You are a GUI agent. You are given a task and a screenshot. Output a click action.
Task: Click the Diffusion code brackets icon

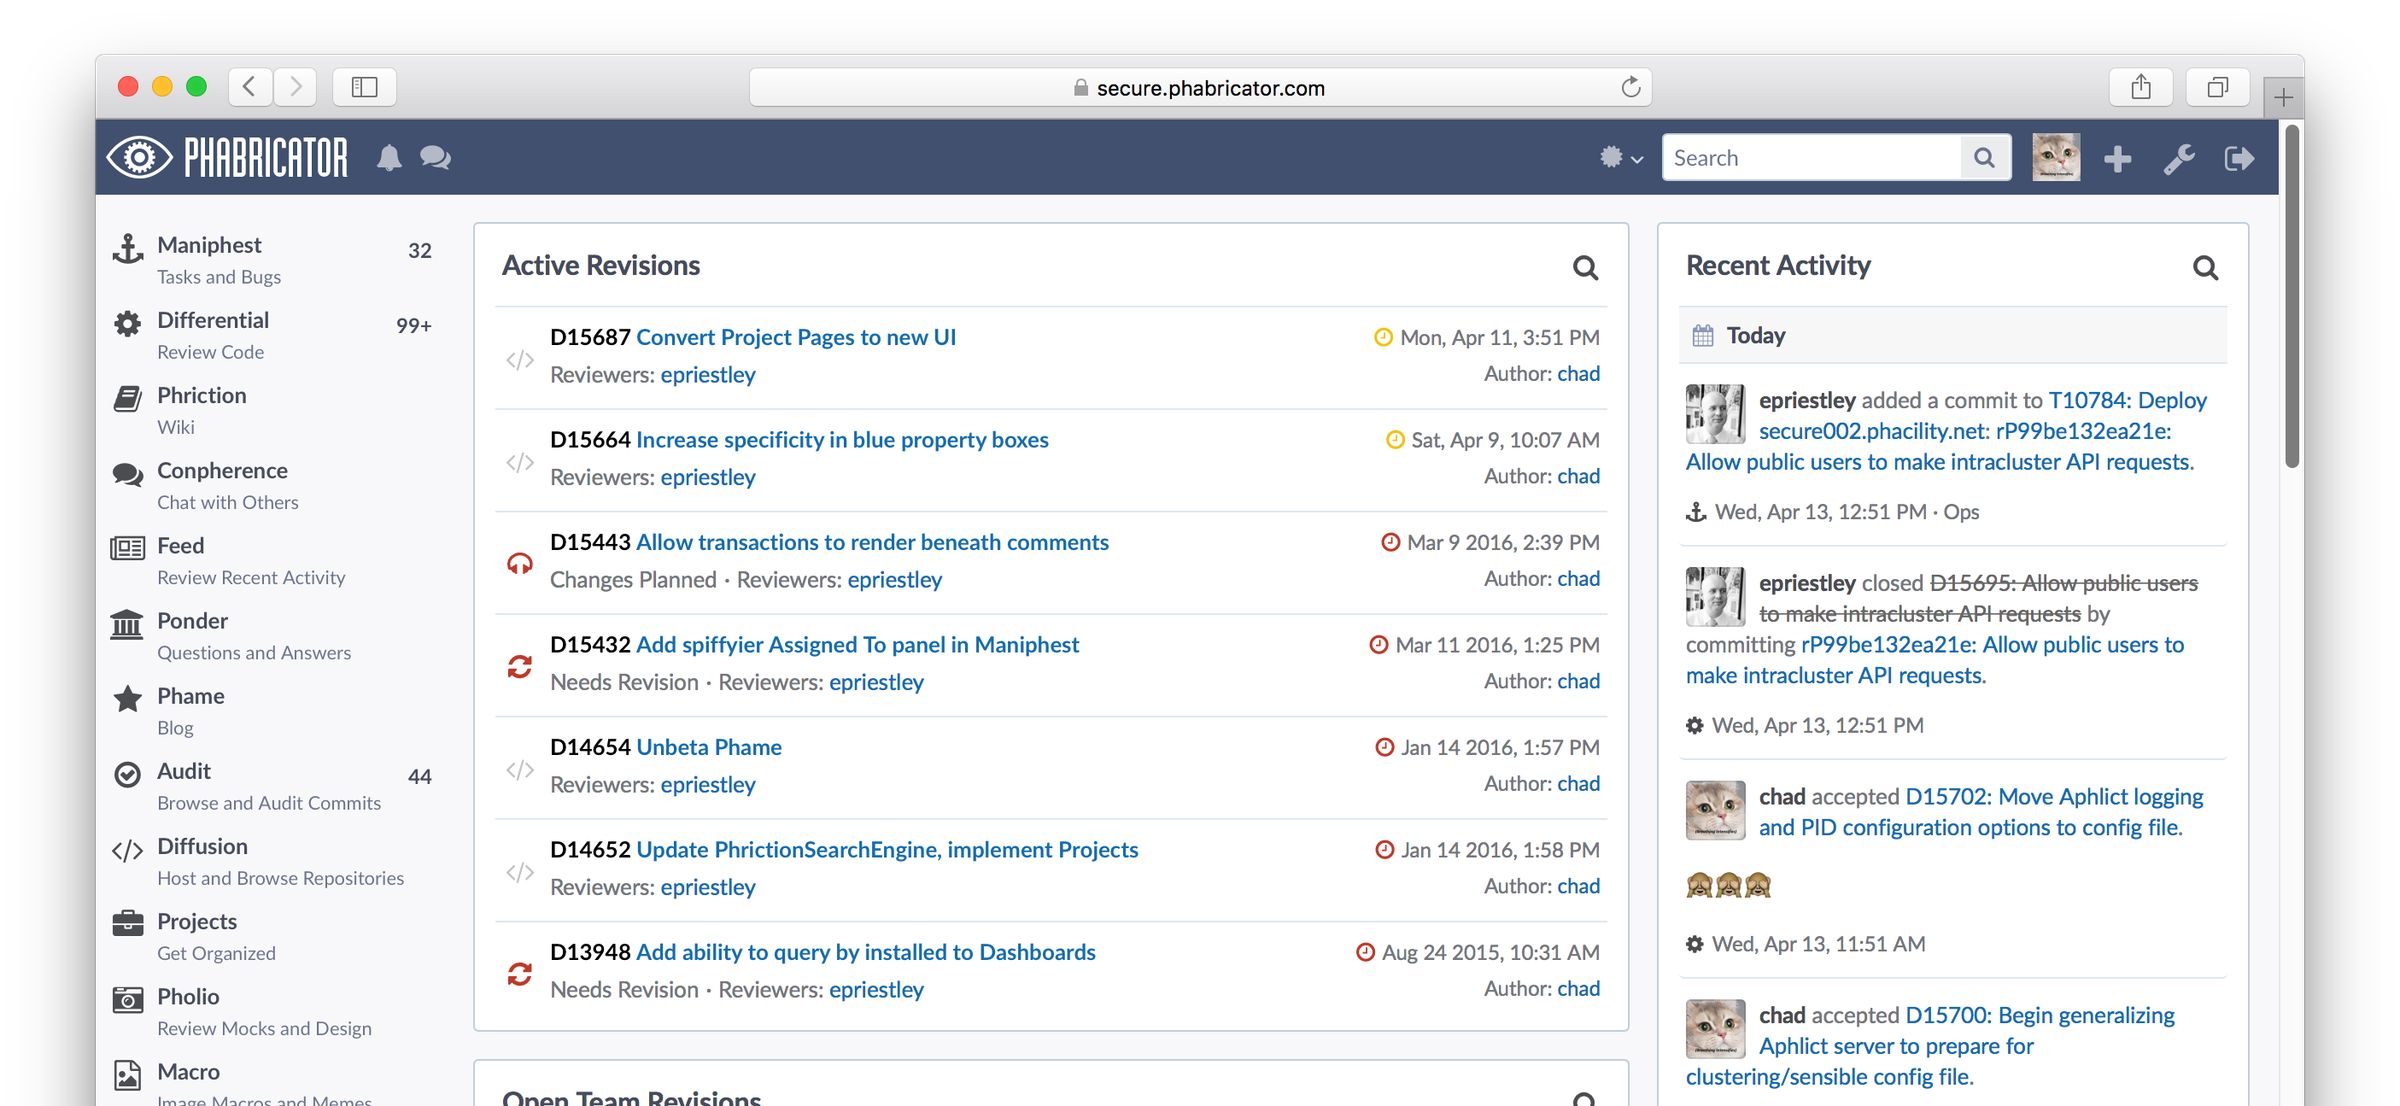pos(127,851)
